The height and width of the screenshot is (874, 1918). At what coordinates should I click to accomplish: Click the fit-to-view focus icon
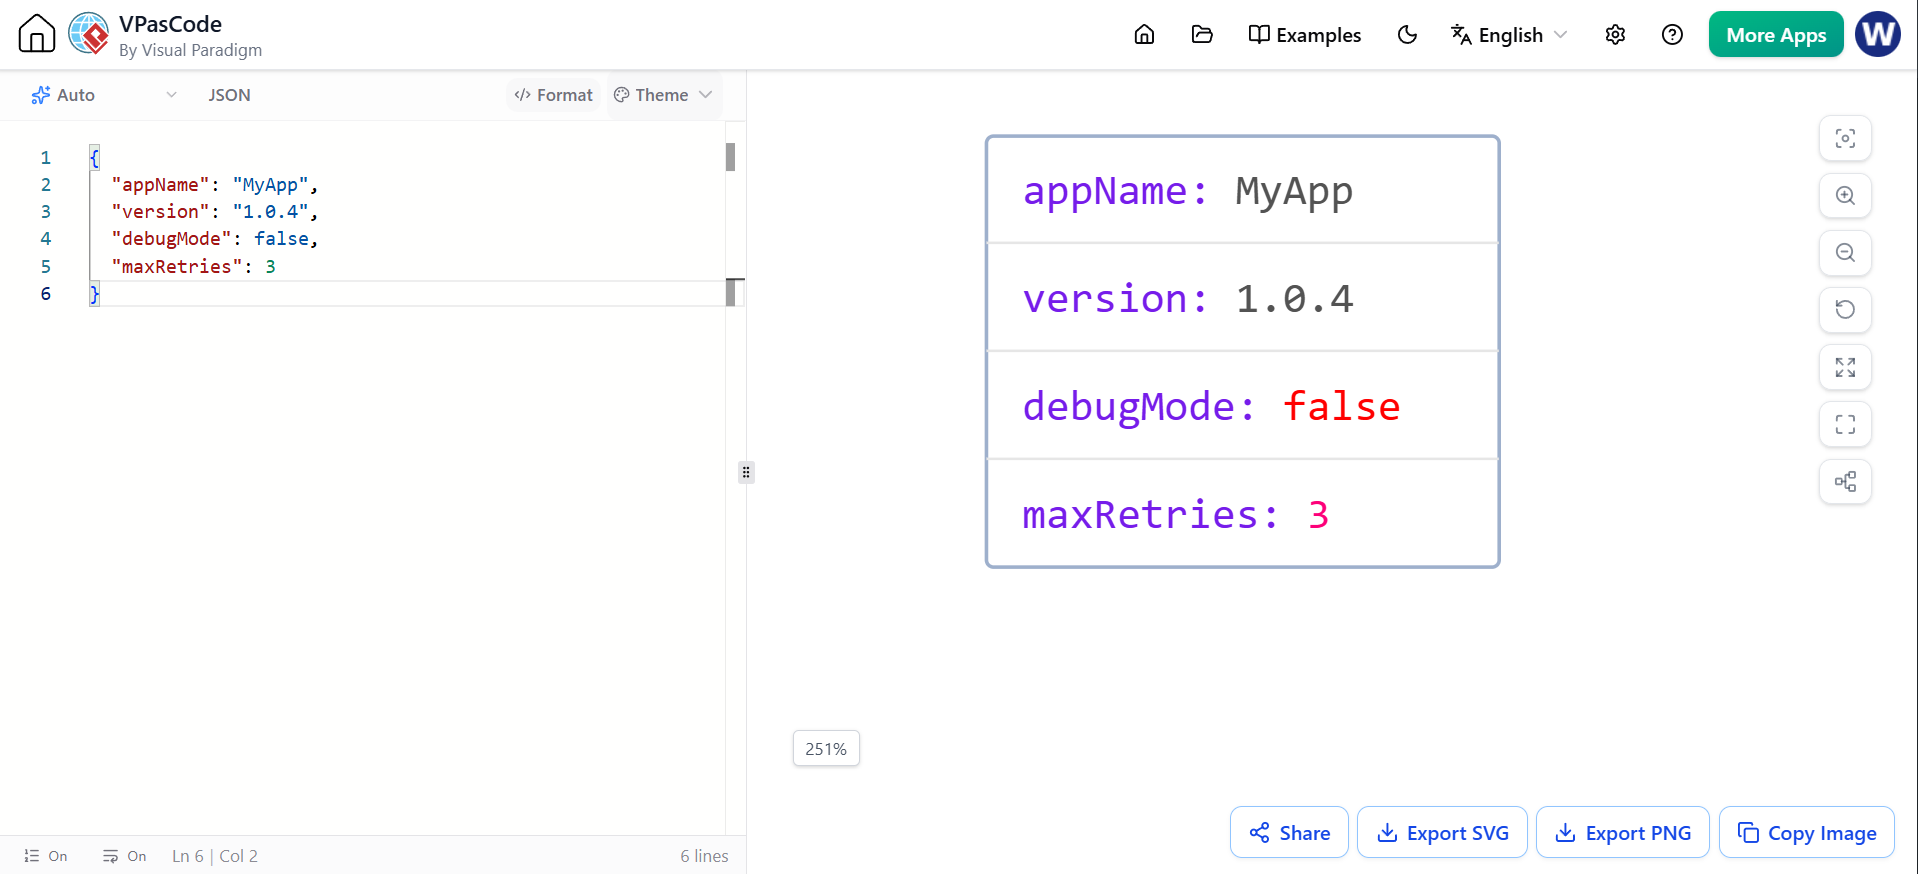click(1845, 138)
